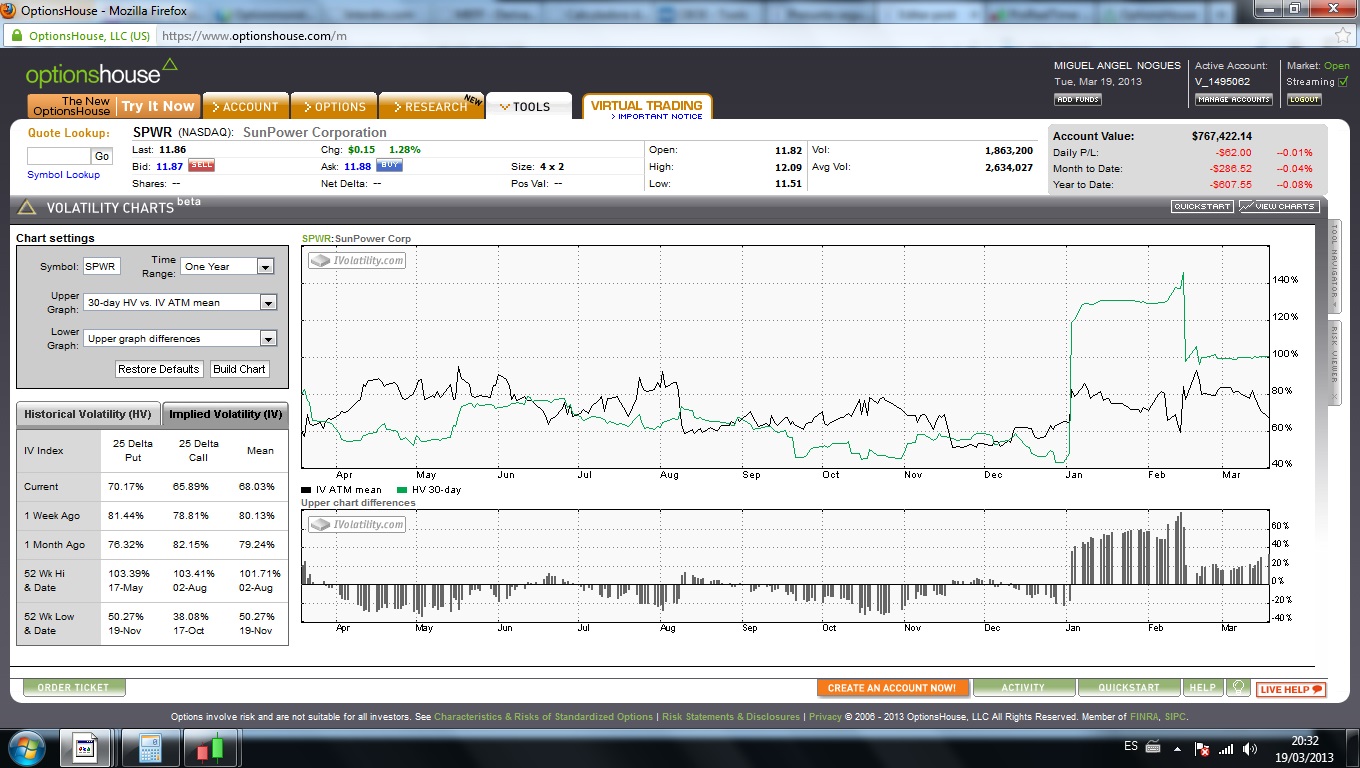This screenshot has width=1360, height=768.
Task: Click the lightbulb icon next to Help
Action: click(x=1239, y=688)
